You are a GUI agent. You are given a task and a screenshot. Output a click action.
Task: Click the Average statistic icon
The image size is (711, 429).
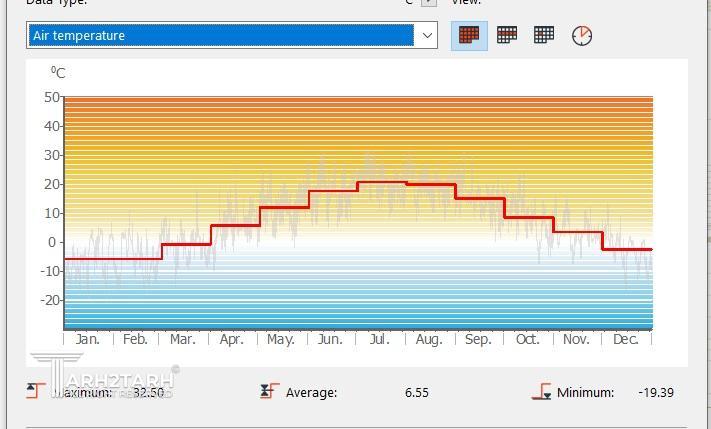tap(269, 392)
